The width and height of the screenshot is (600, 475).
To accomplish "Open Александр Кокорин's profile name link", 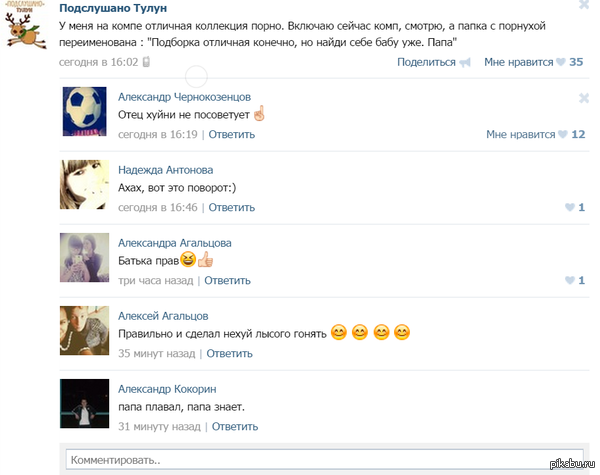I will click(x=167, y=389).
